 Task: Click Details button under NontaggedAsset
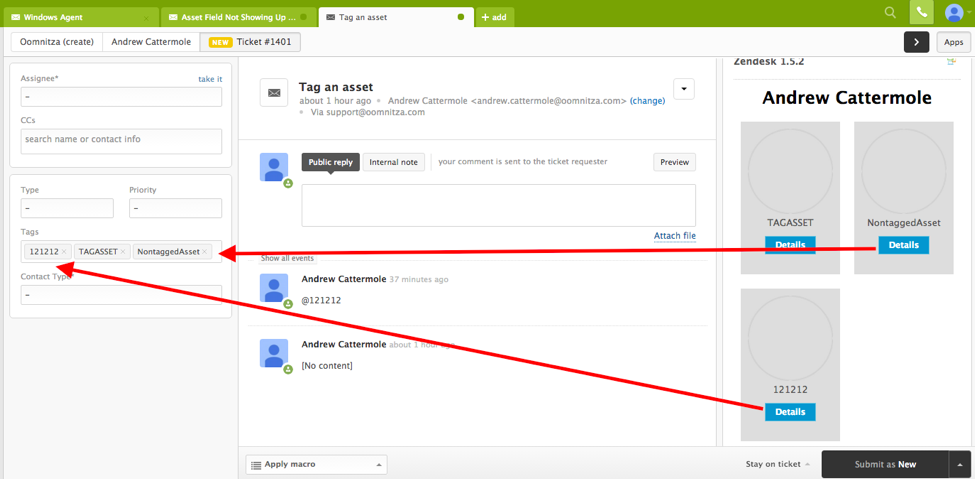(903, 245)
